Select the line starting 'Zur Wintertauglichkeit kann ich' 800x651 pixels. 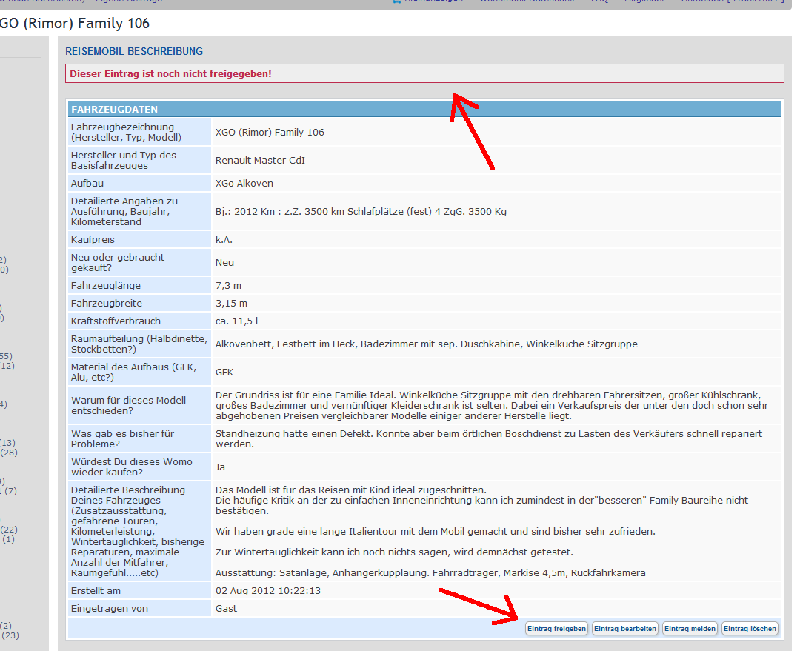394,552
